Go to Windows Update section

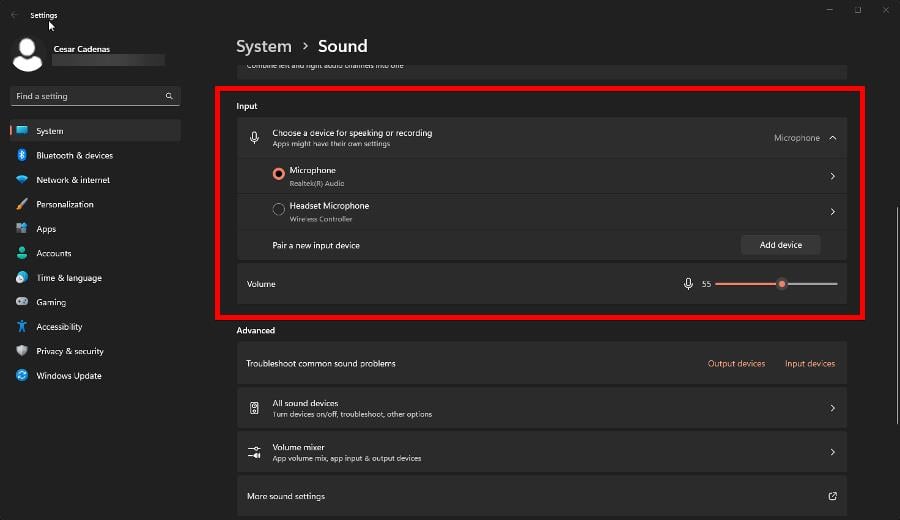click(95, 375)
